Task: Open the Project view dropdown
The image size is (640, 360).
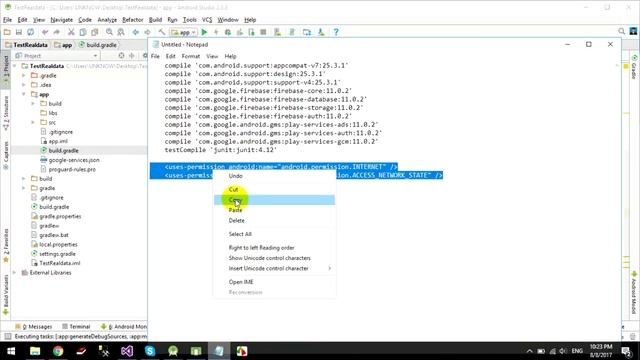Action: click(x=56, y=56)
